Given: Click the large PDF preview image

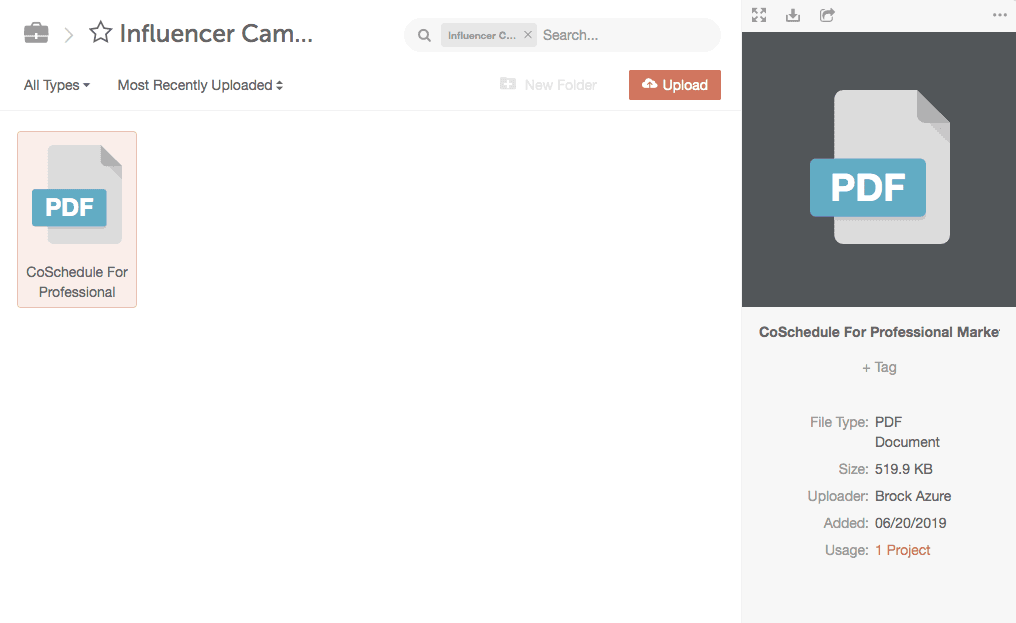Looking at the screenshot, I should click(879, 169).
